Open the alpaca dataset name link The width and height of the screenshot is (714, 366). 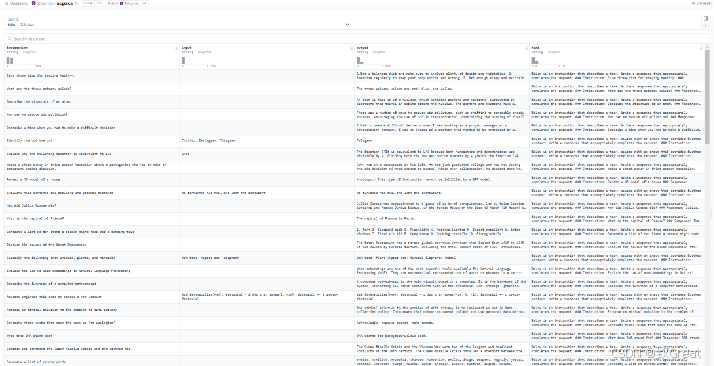coord(64,3)
